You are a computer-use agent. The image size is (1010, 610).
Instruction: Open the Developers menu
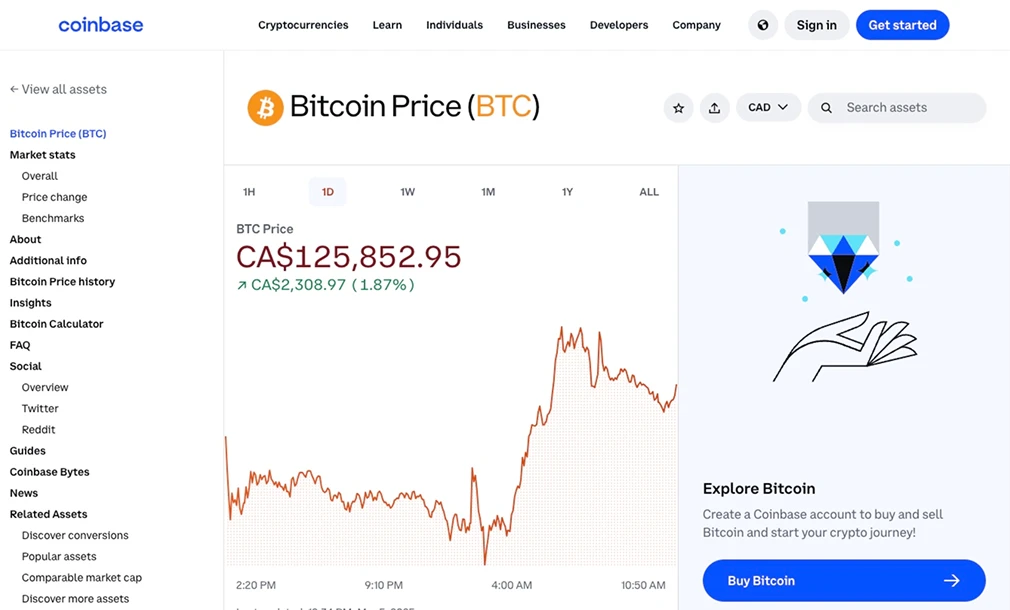(618, 24)
